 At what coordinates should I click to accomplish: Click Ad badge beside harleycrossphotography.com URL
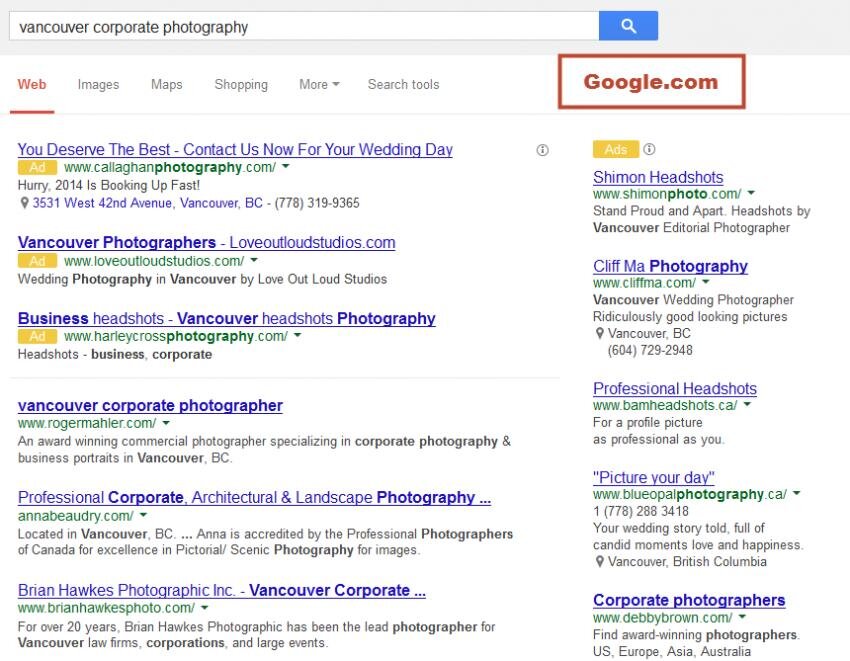pos(37,337)
